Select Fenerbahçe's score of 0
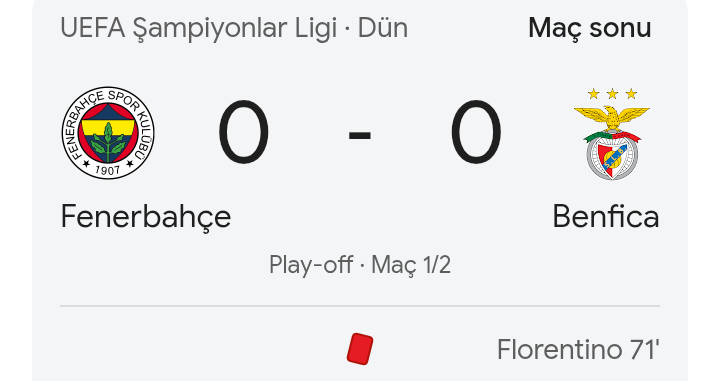 [244, 132]
